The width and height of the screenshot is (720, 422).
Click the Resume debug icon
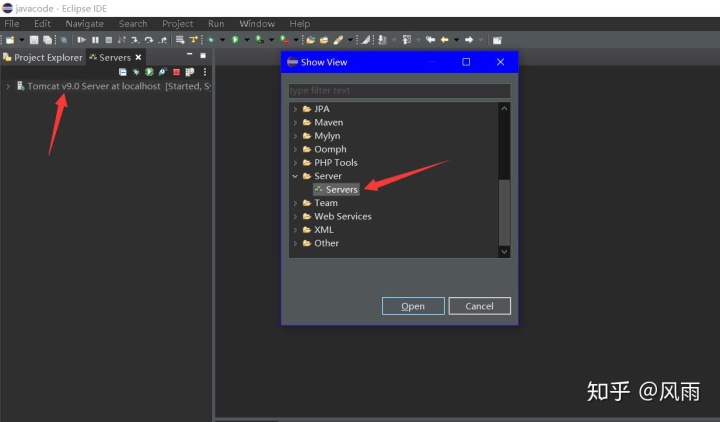pos(81,40)
